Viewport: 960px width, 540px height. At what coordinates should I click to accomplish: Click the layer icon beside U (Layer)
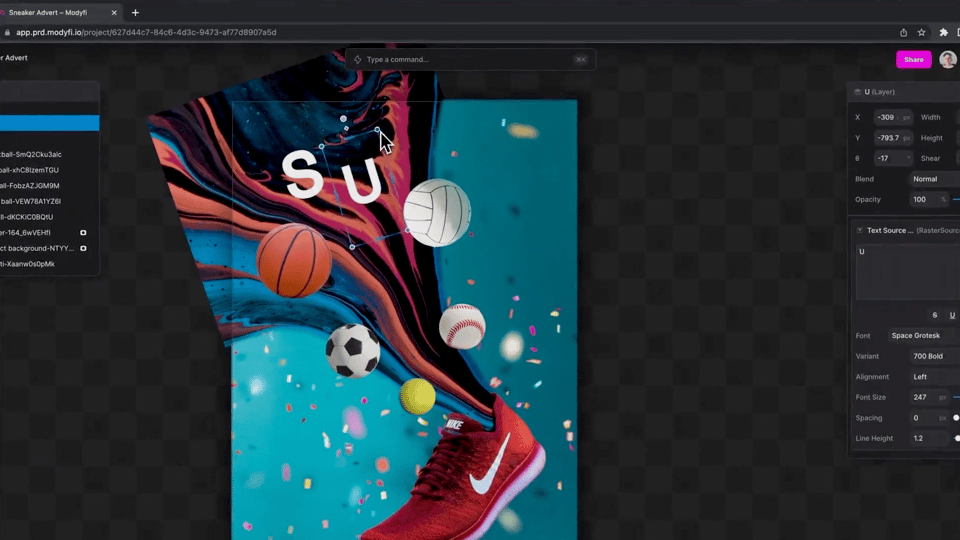click(857, 92)
